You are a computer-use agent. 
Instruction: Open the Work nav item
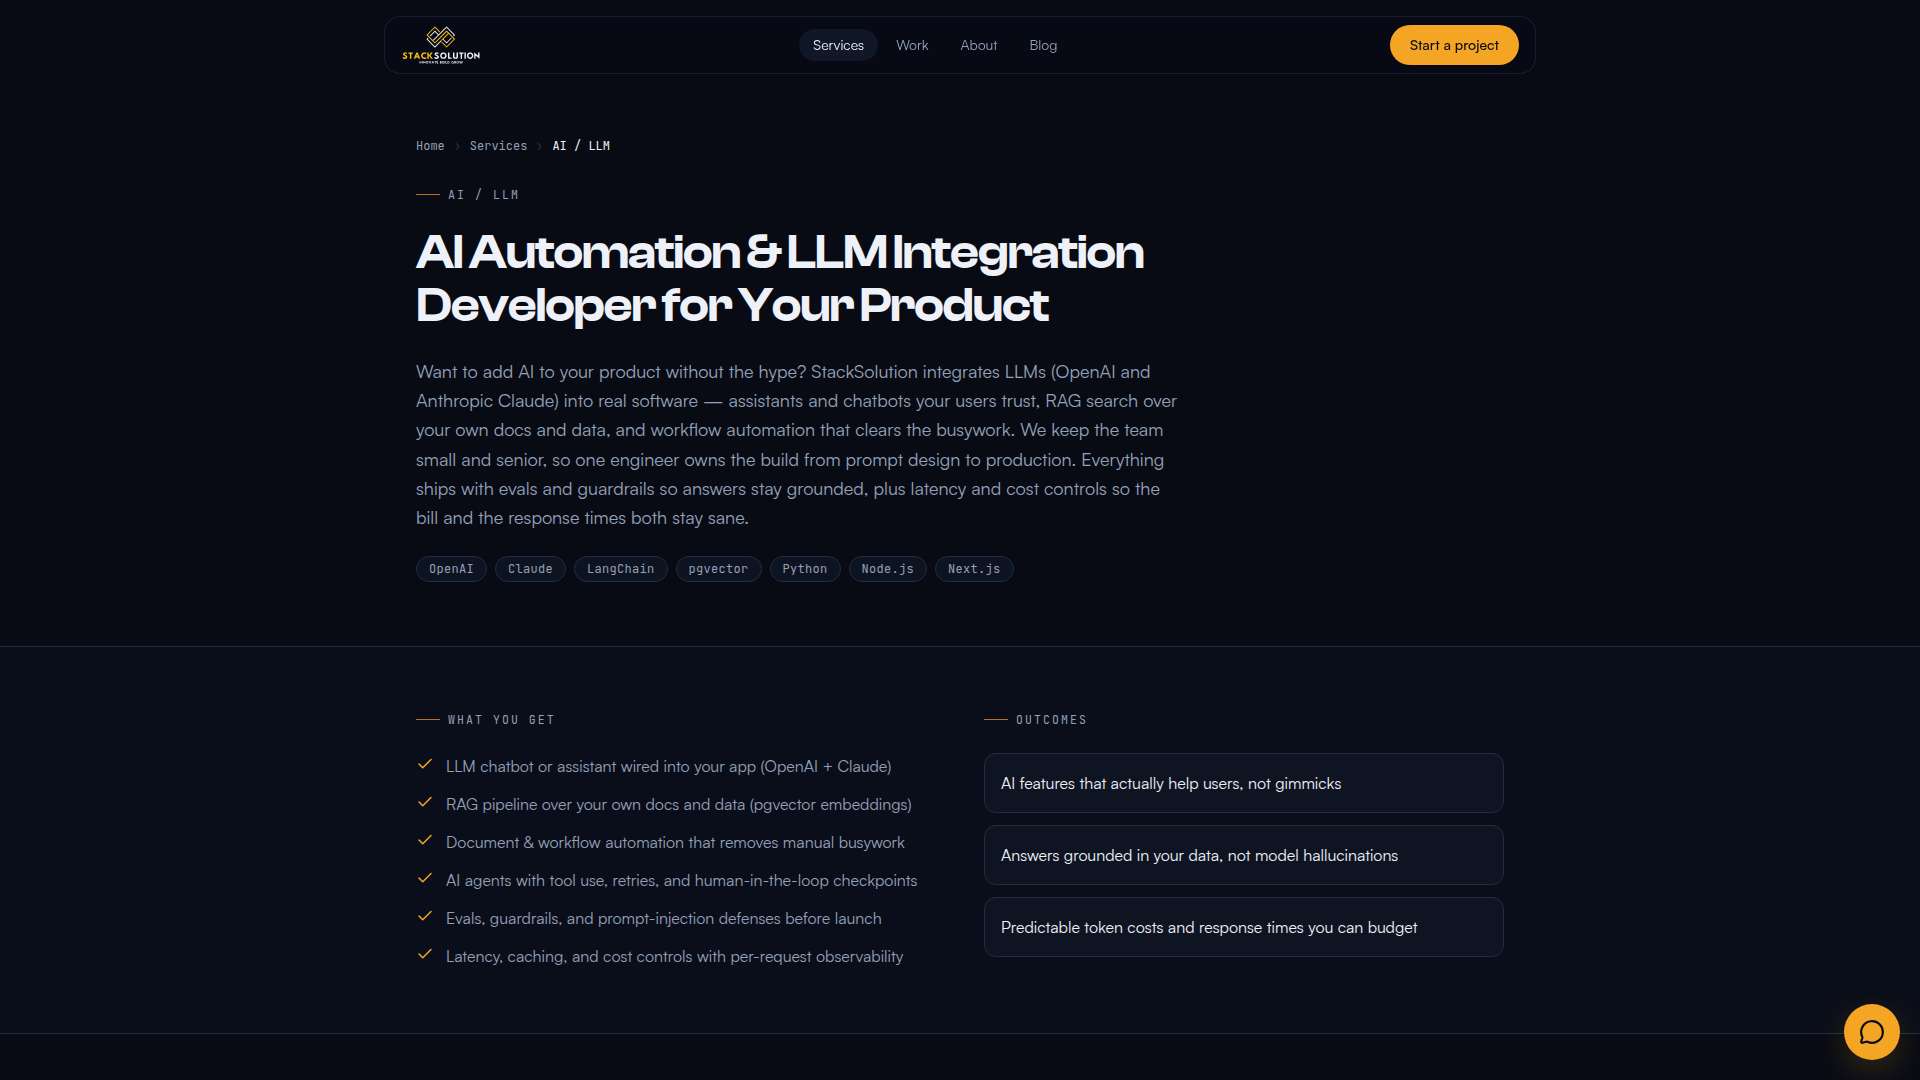tap(912, 45)
